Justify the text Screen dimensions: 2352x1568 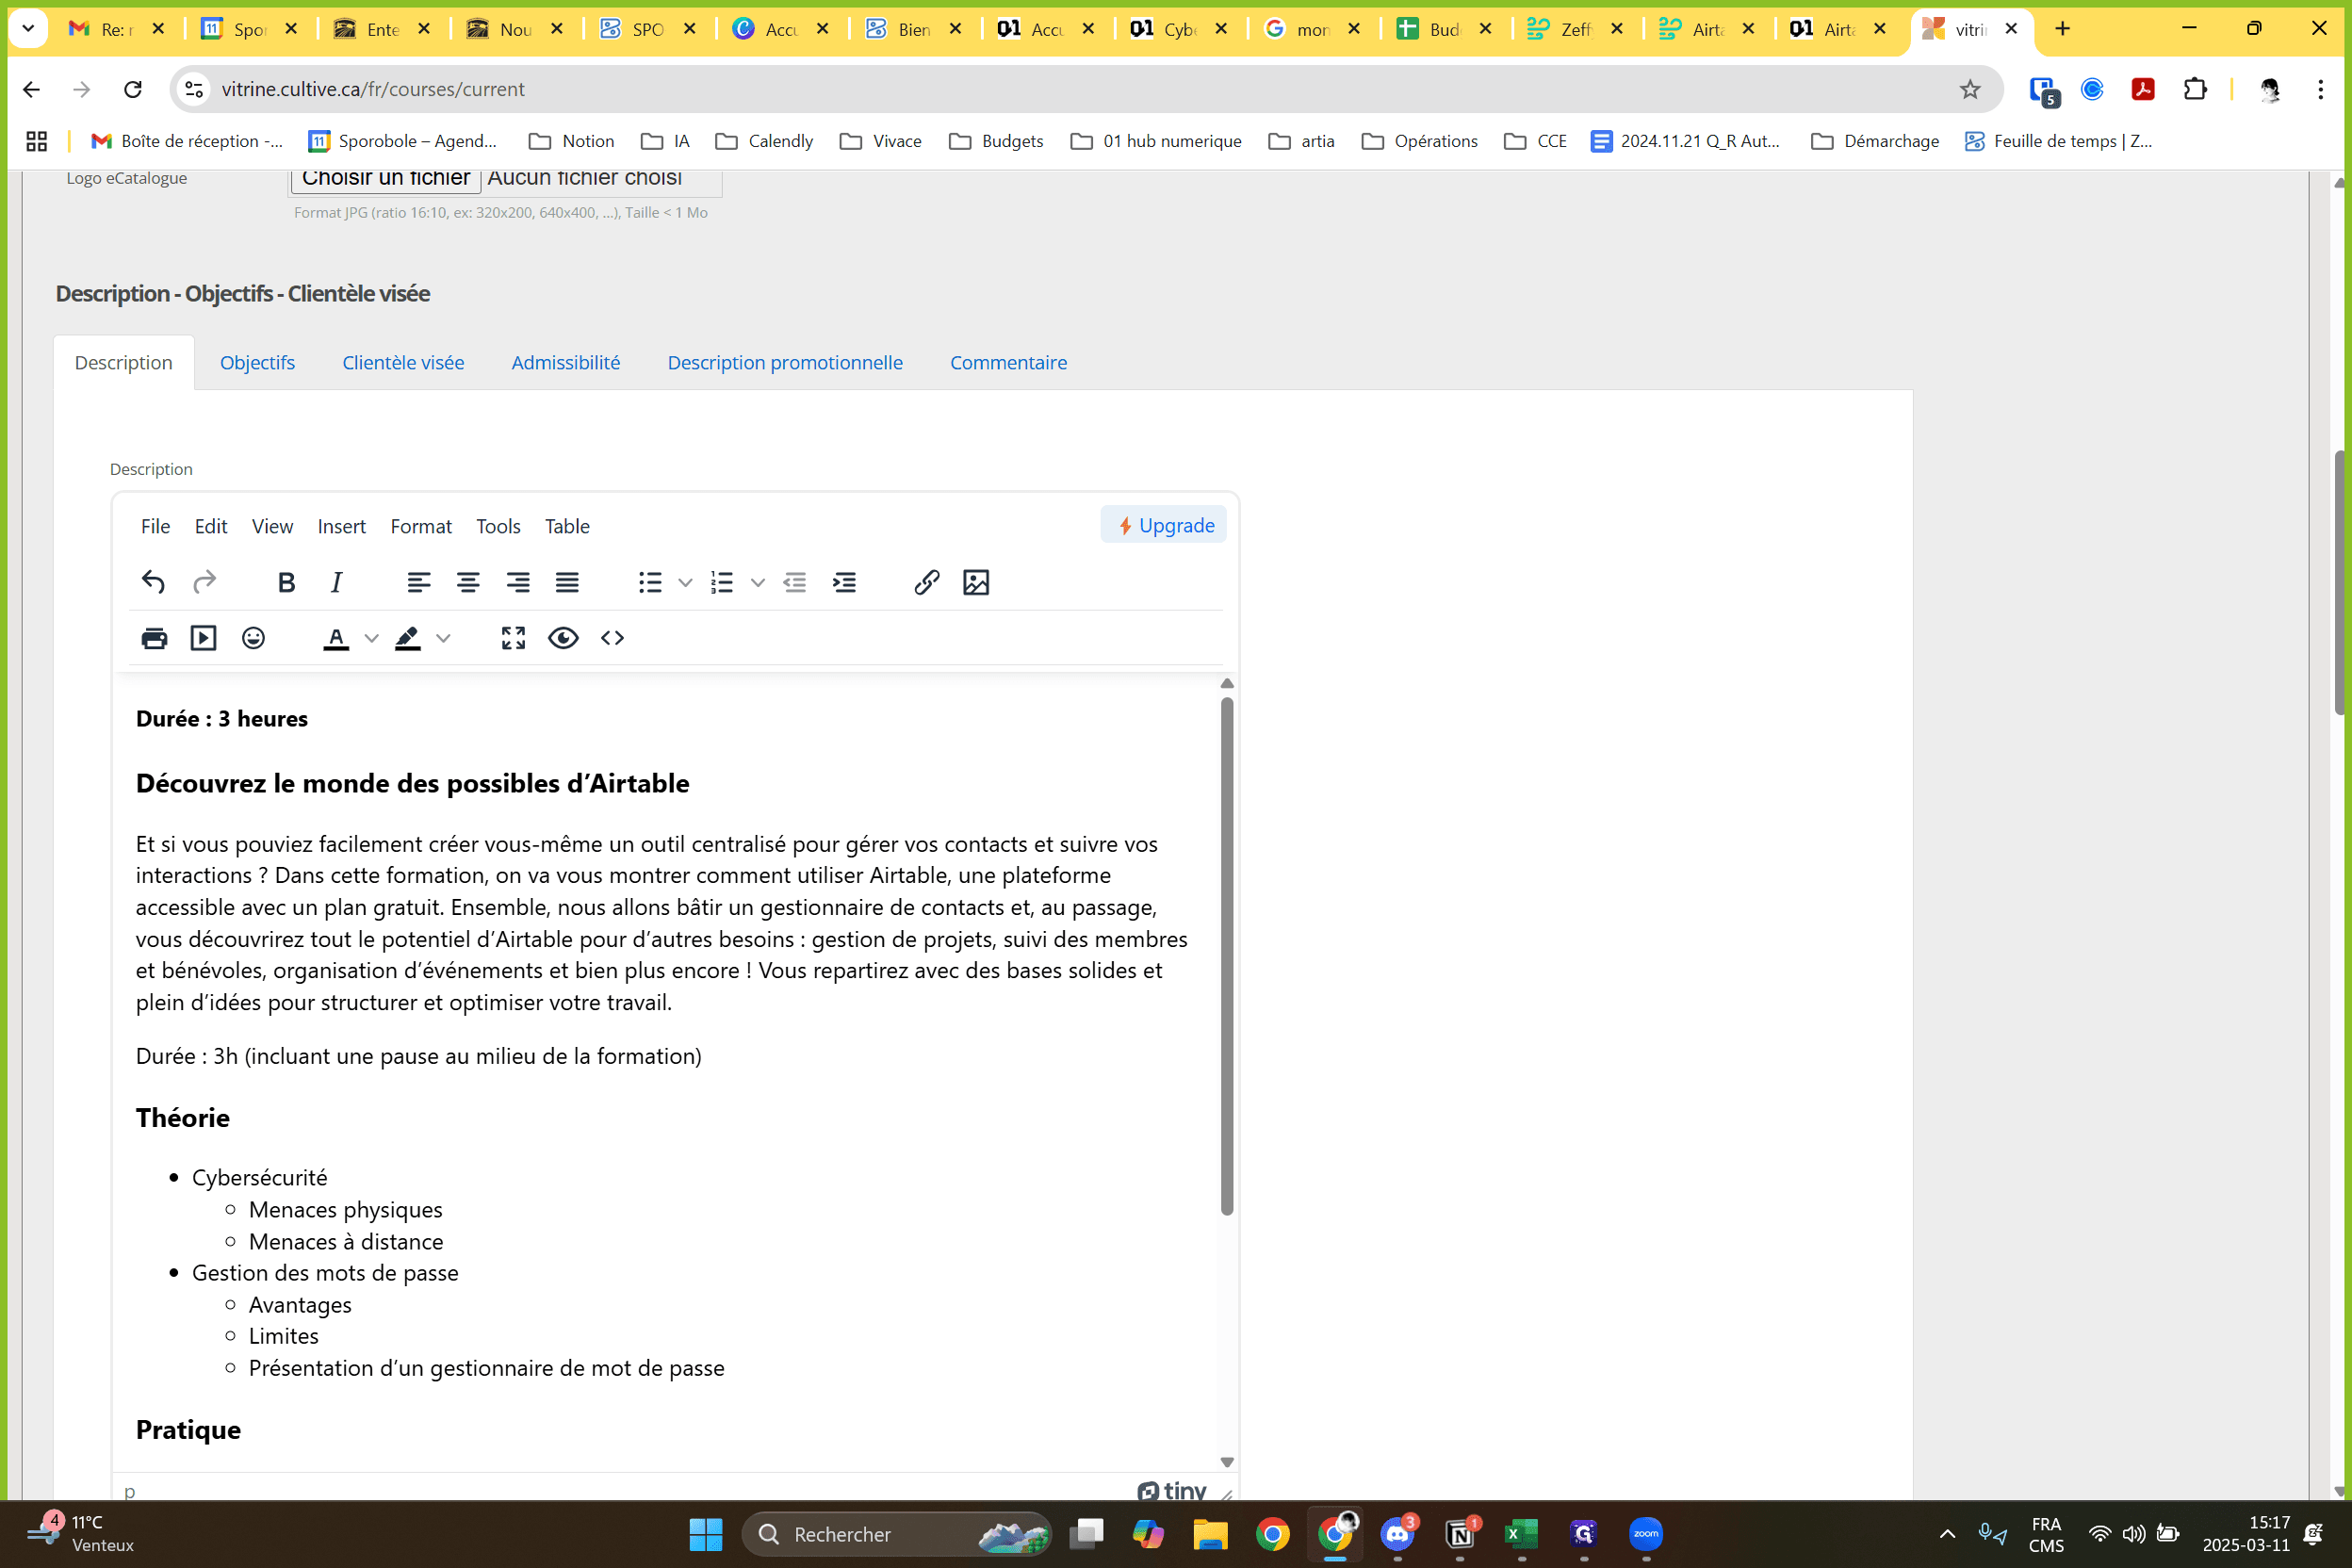(x=567, y=582)
